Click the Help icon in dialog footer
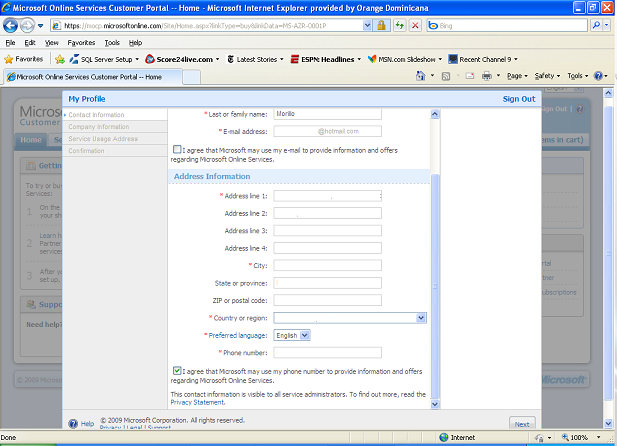 click(x=73, y=424)
